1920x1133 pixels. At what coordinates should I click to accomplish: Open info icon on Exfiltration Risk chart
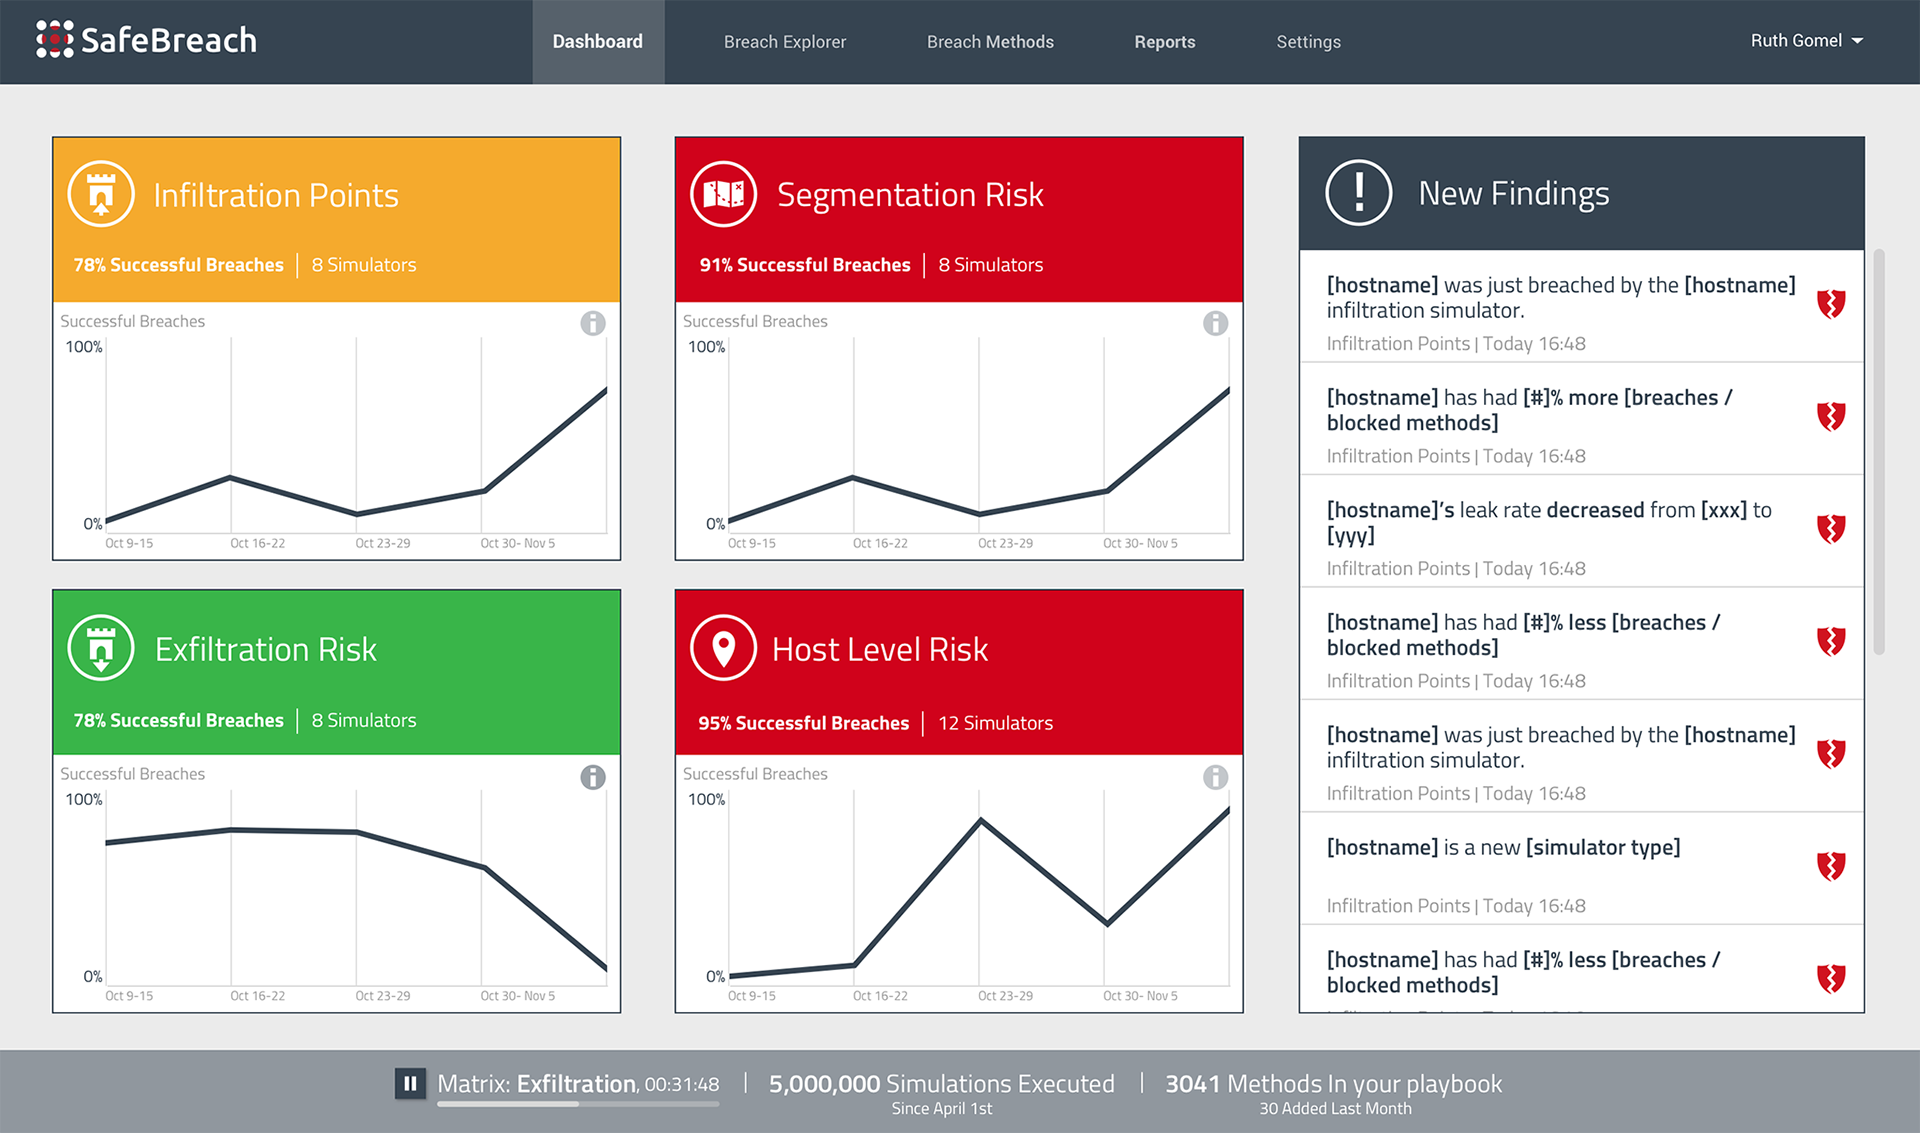click(593, 777)
